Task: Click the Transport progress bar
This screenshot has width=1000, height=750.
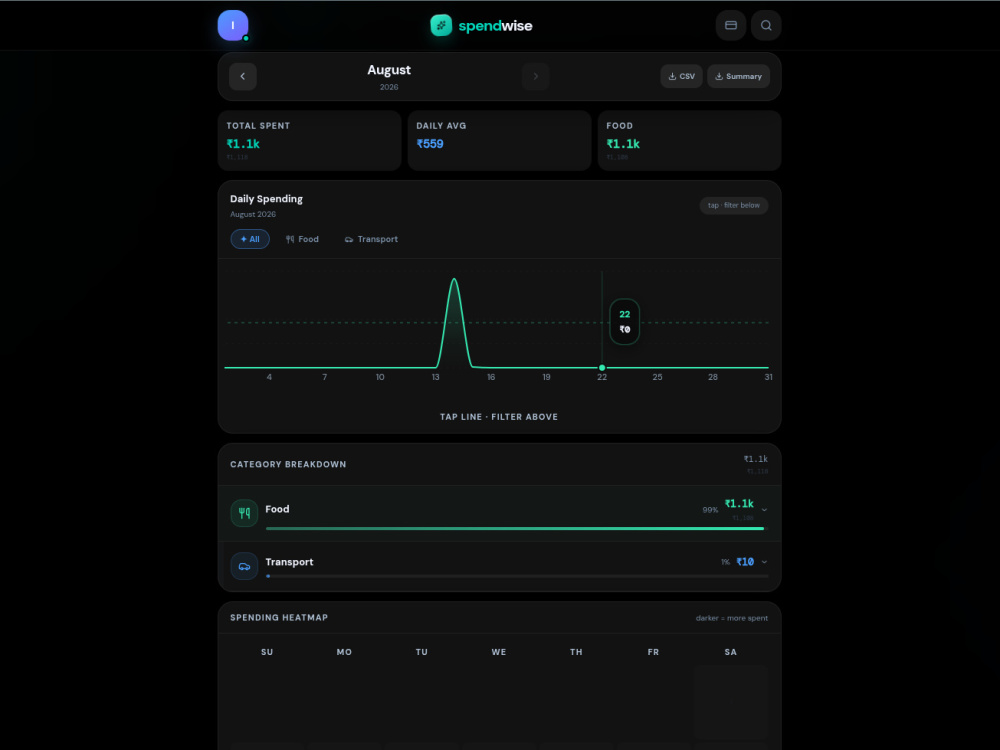Action: (517, 576)
